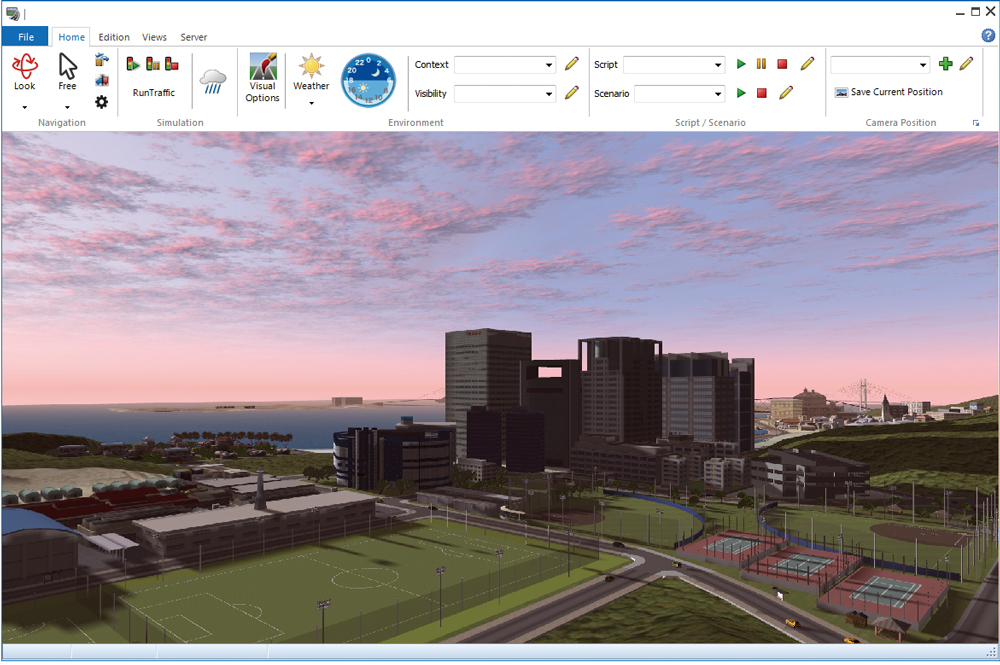Image resolution: width=1000 pixels, height=665 pixels.
Task: Click the window resize grip corner
Action: [x=992, y=652]
